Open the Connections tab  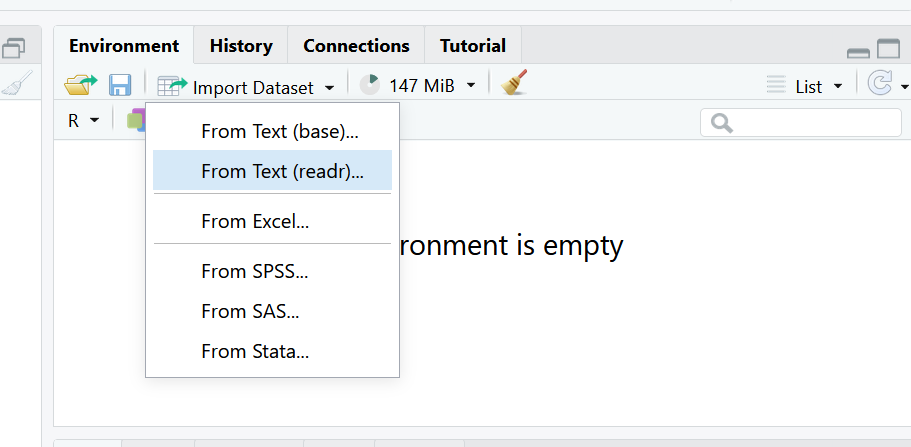(x=356, y=46)
